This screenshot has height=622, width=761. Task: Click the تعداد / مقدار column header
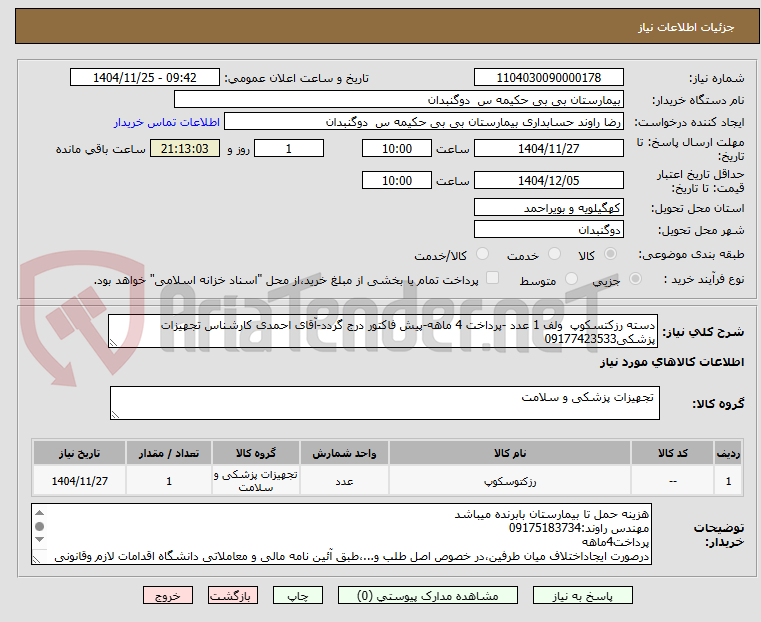coord(169,453)
